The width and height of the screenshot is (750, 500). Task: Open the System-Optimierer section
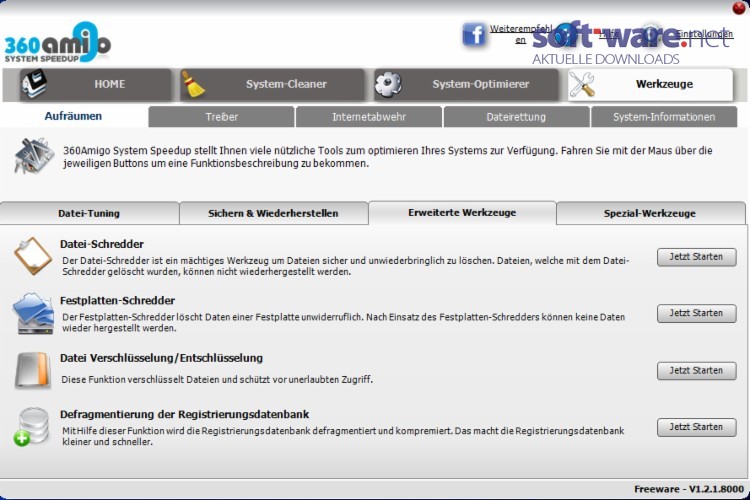(x=466, y=84)
